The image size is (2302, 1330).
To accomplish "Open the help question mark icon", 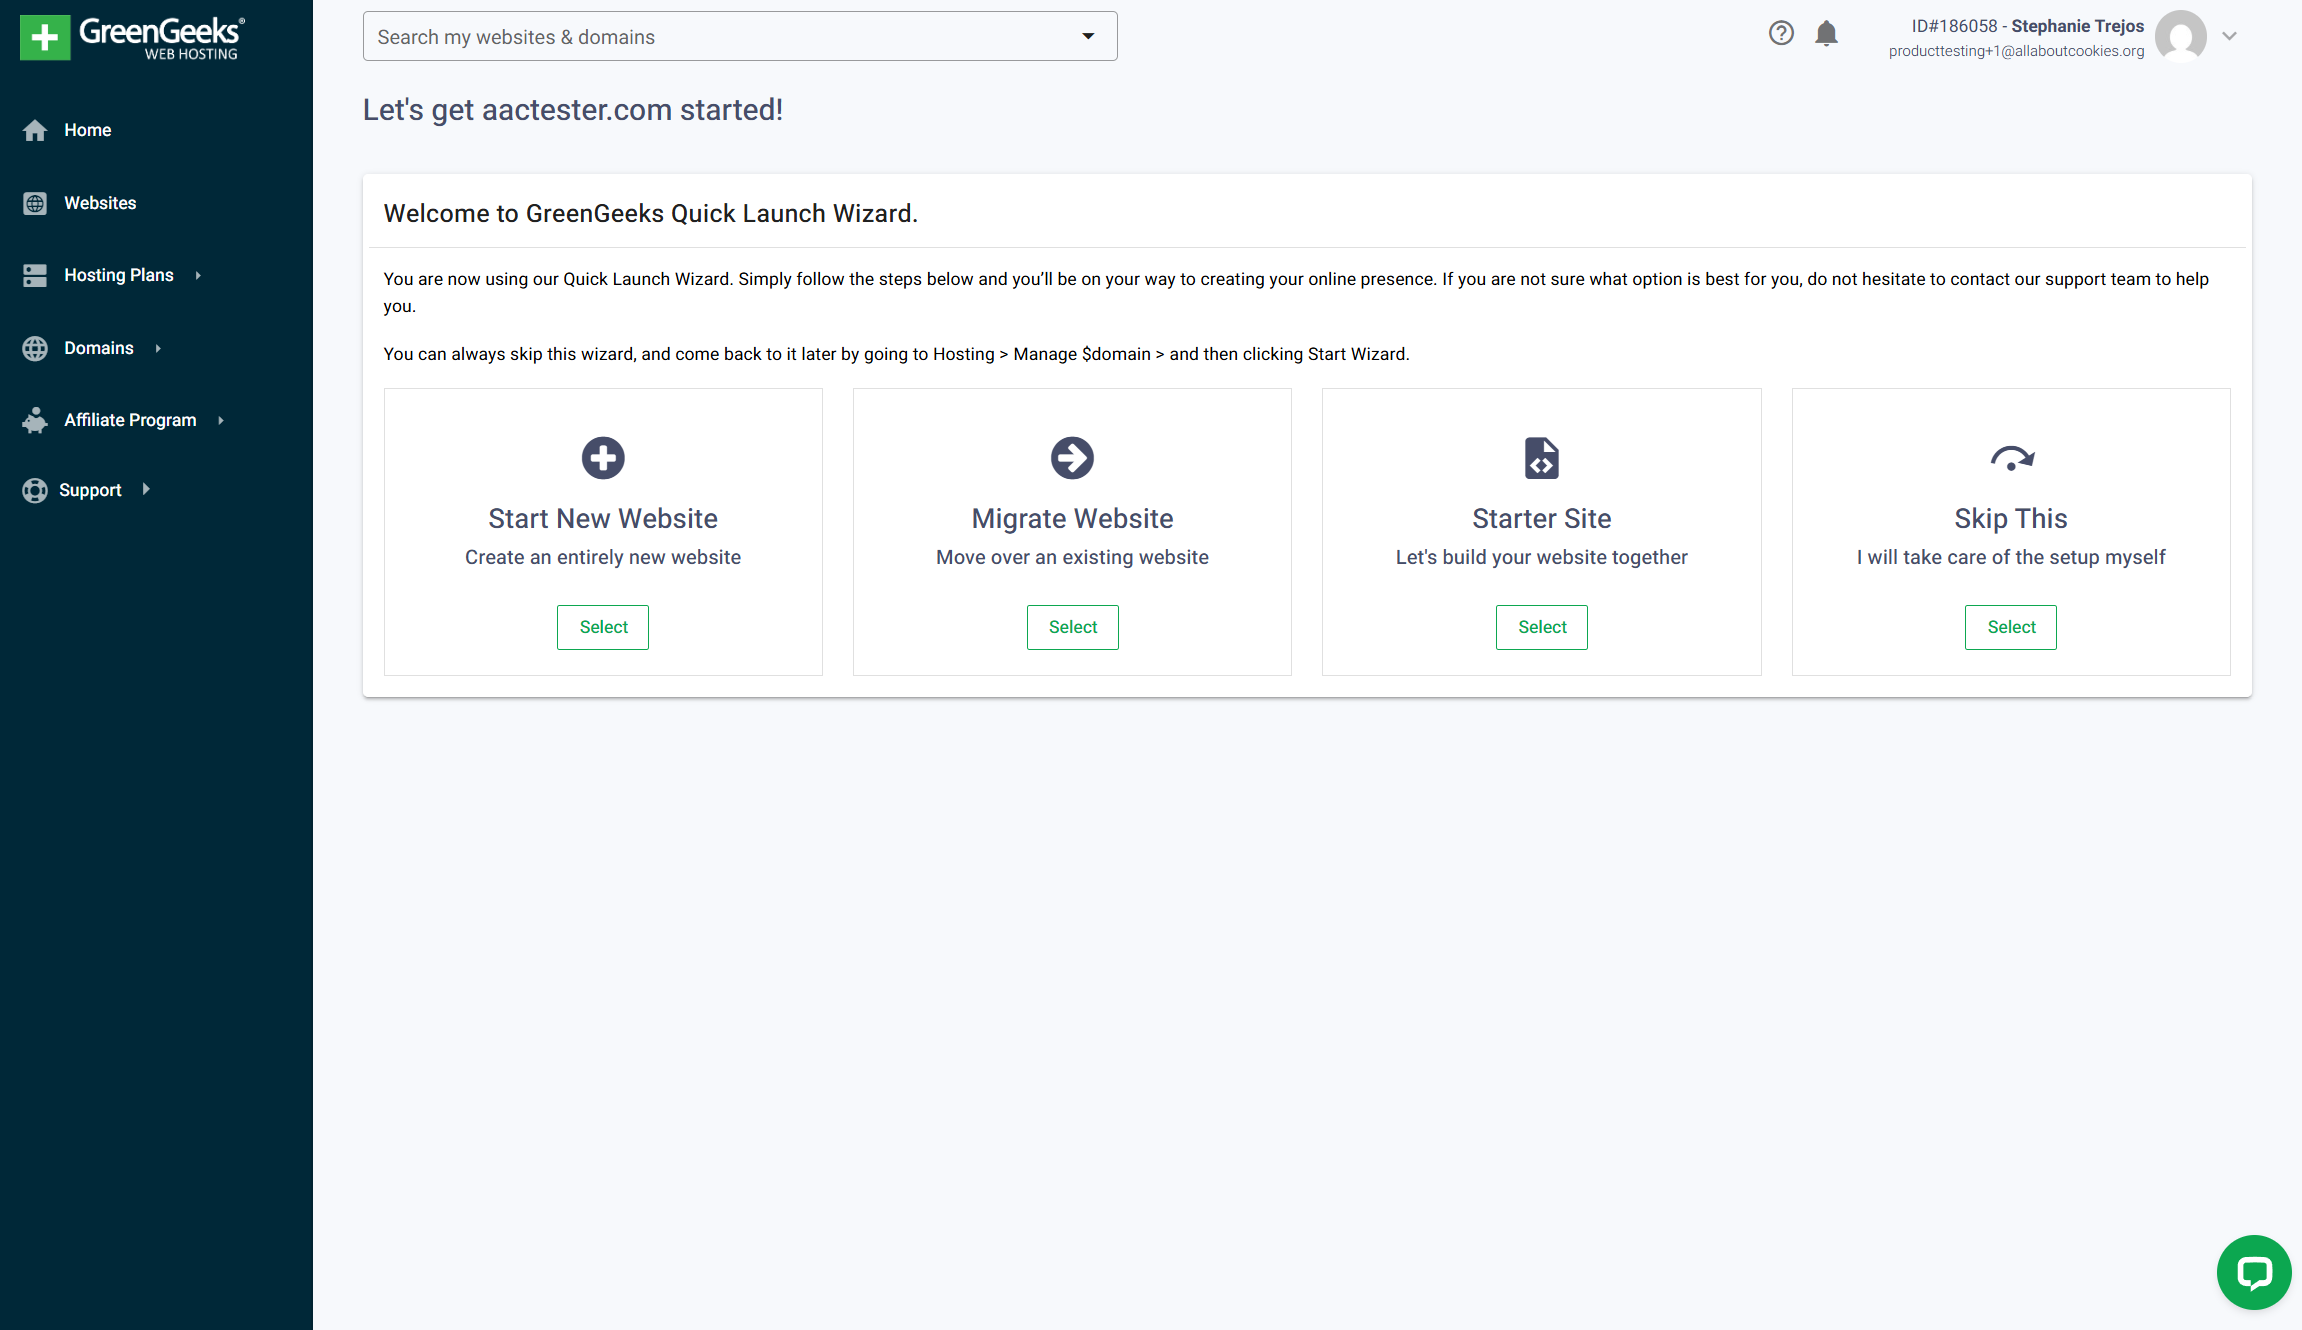I will coord(1780,34).
